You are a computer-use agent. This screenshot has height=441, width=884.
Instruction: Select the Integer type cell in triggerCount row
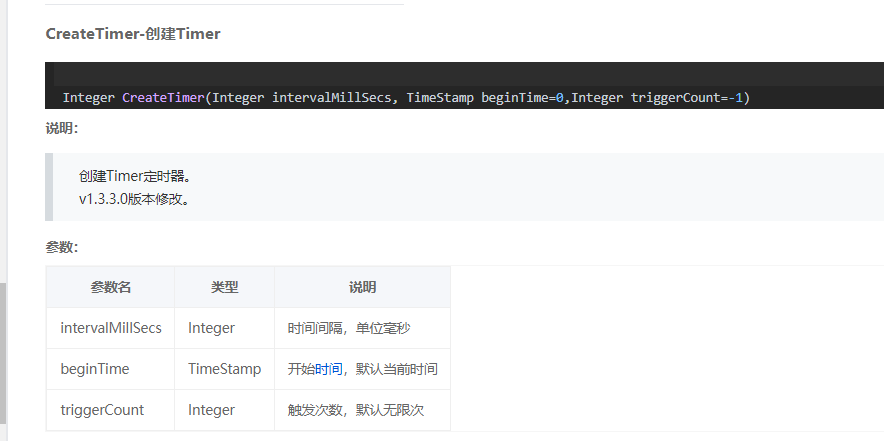224,410
